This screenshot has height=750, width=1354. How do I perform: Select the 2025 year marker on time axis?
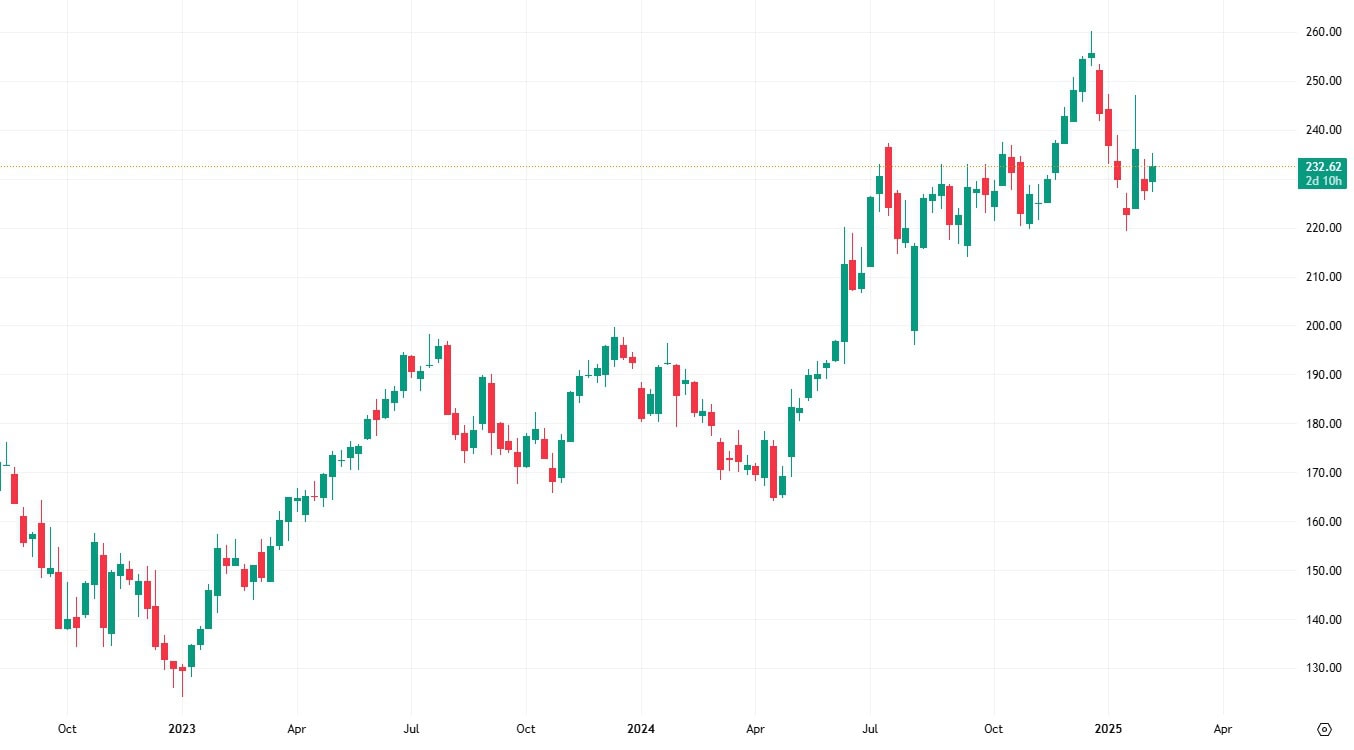click(1108, 730)
